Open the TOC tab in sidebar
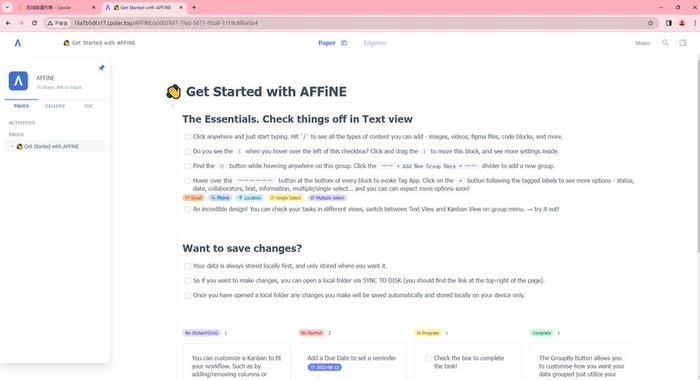700x380 pixels. point(88,106)
